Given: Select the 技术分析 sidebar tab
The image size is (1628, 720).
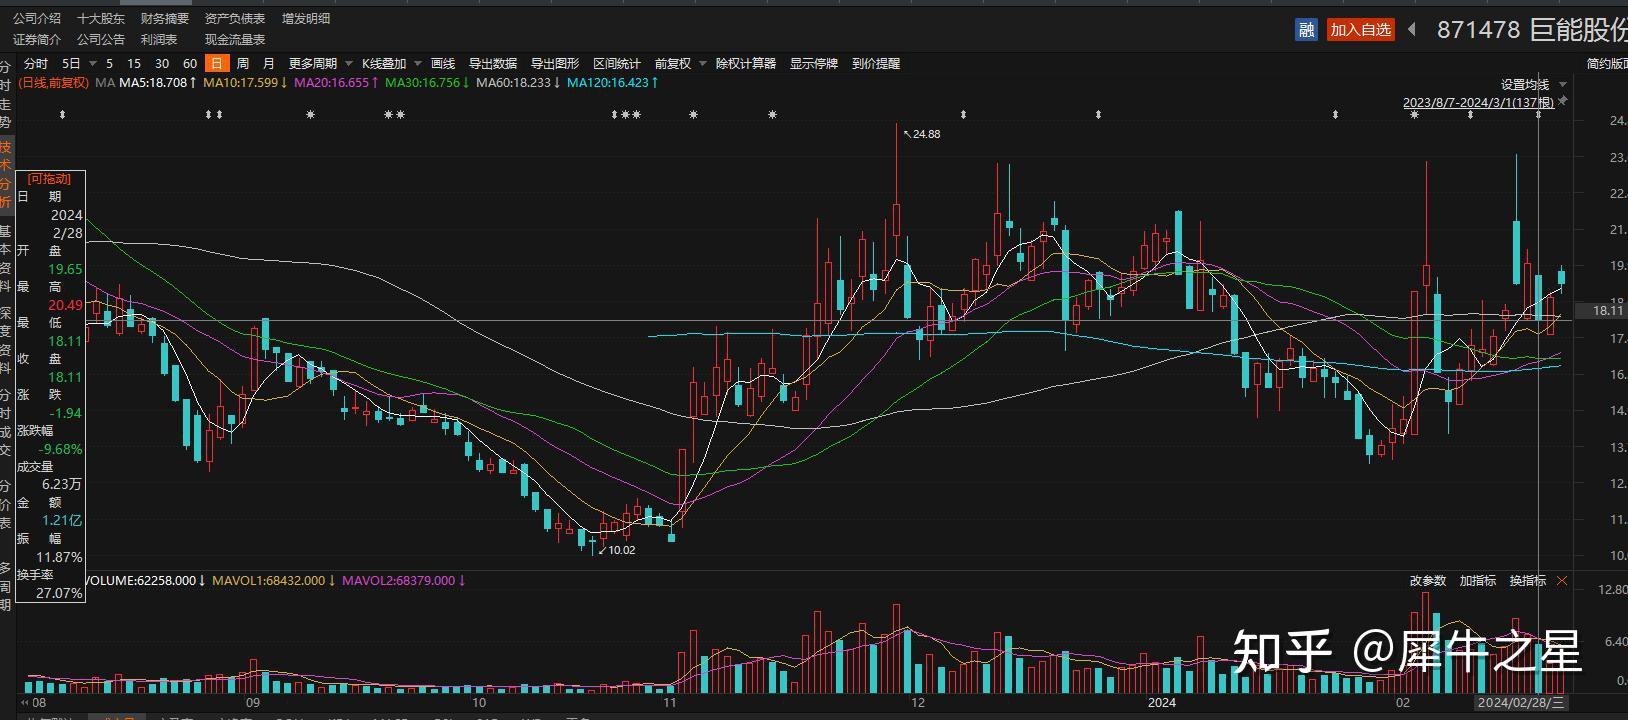Looking at the screenshot, I should 6,175.
